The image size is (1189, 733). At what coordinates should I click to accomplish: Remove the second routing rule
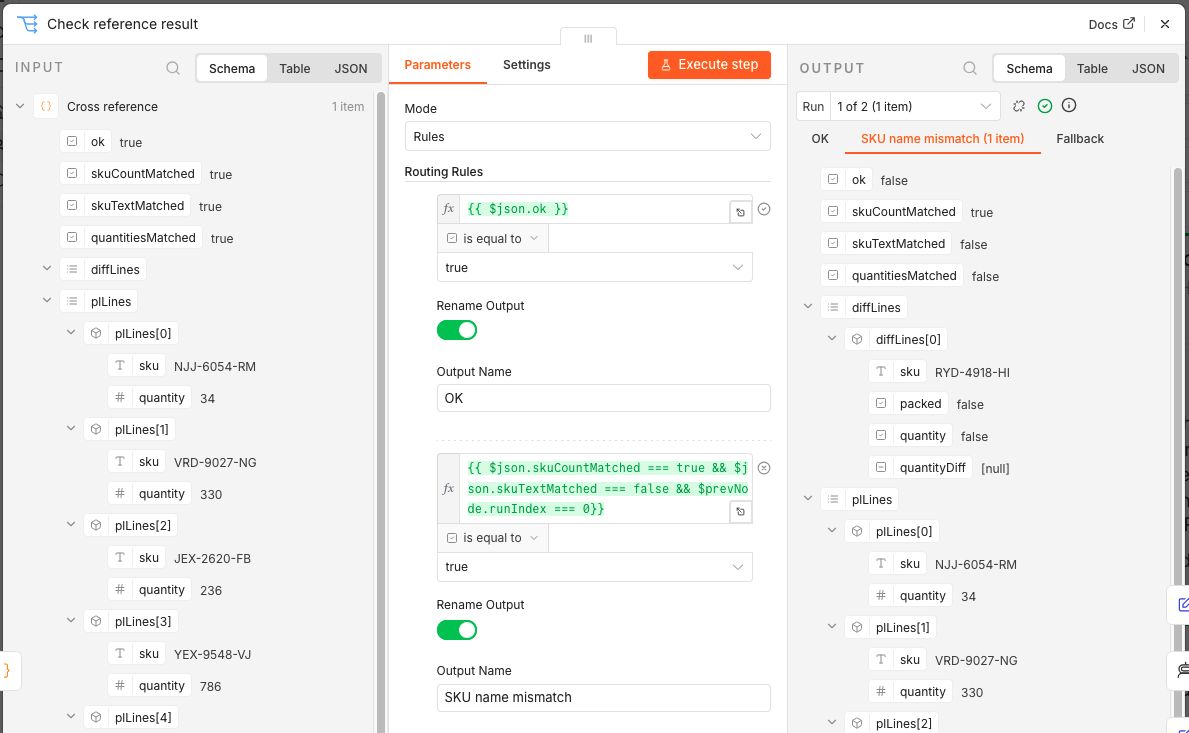pyautogui.click(x=764, y=468)
